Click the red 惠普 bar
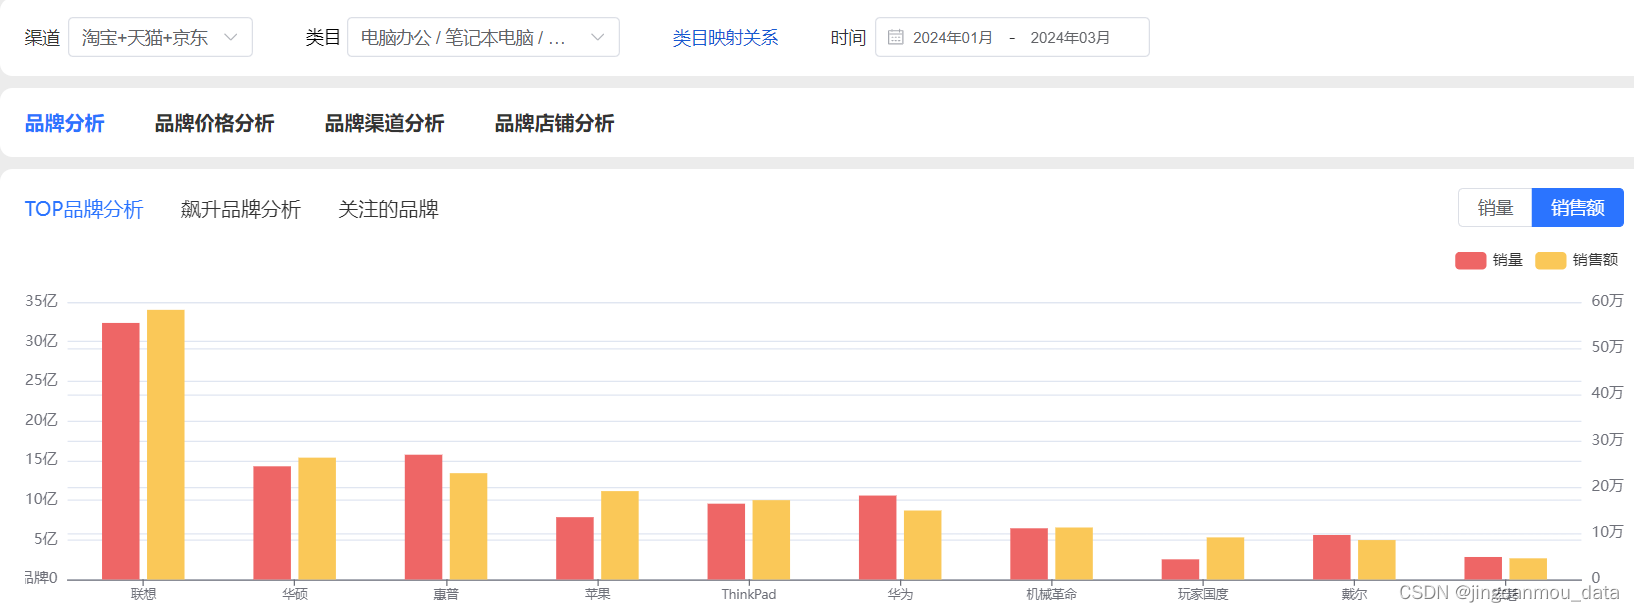This screenshot has height=612, width=1634. pos(424,517)
